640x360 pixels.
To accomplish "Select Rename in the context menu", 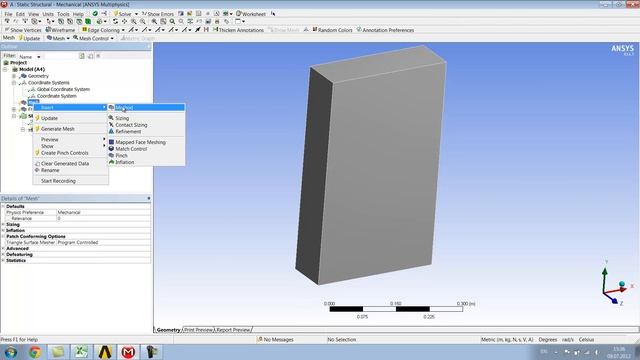I will [x=70, y=170].
